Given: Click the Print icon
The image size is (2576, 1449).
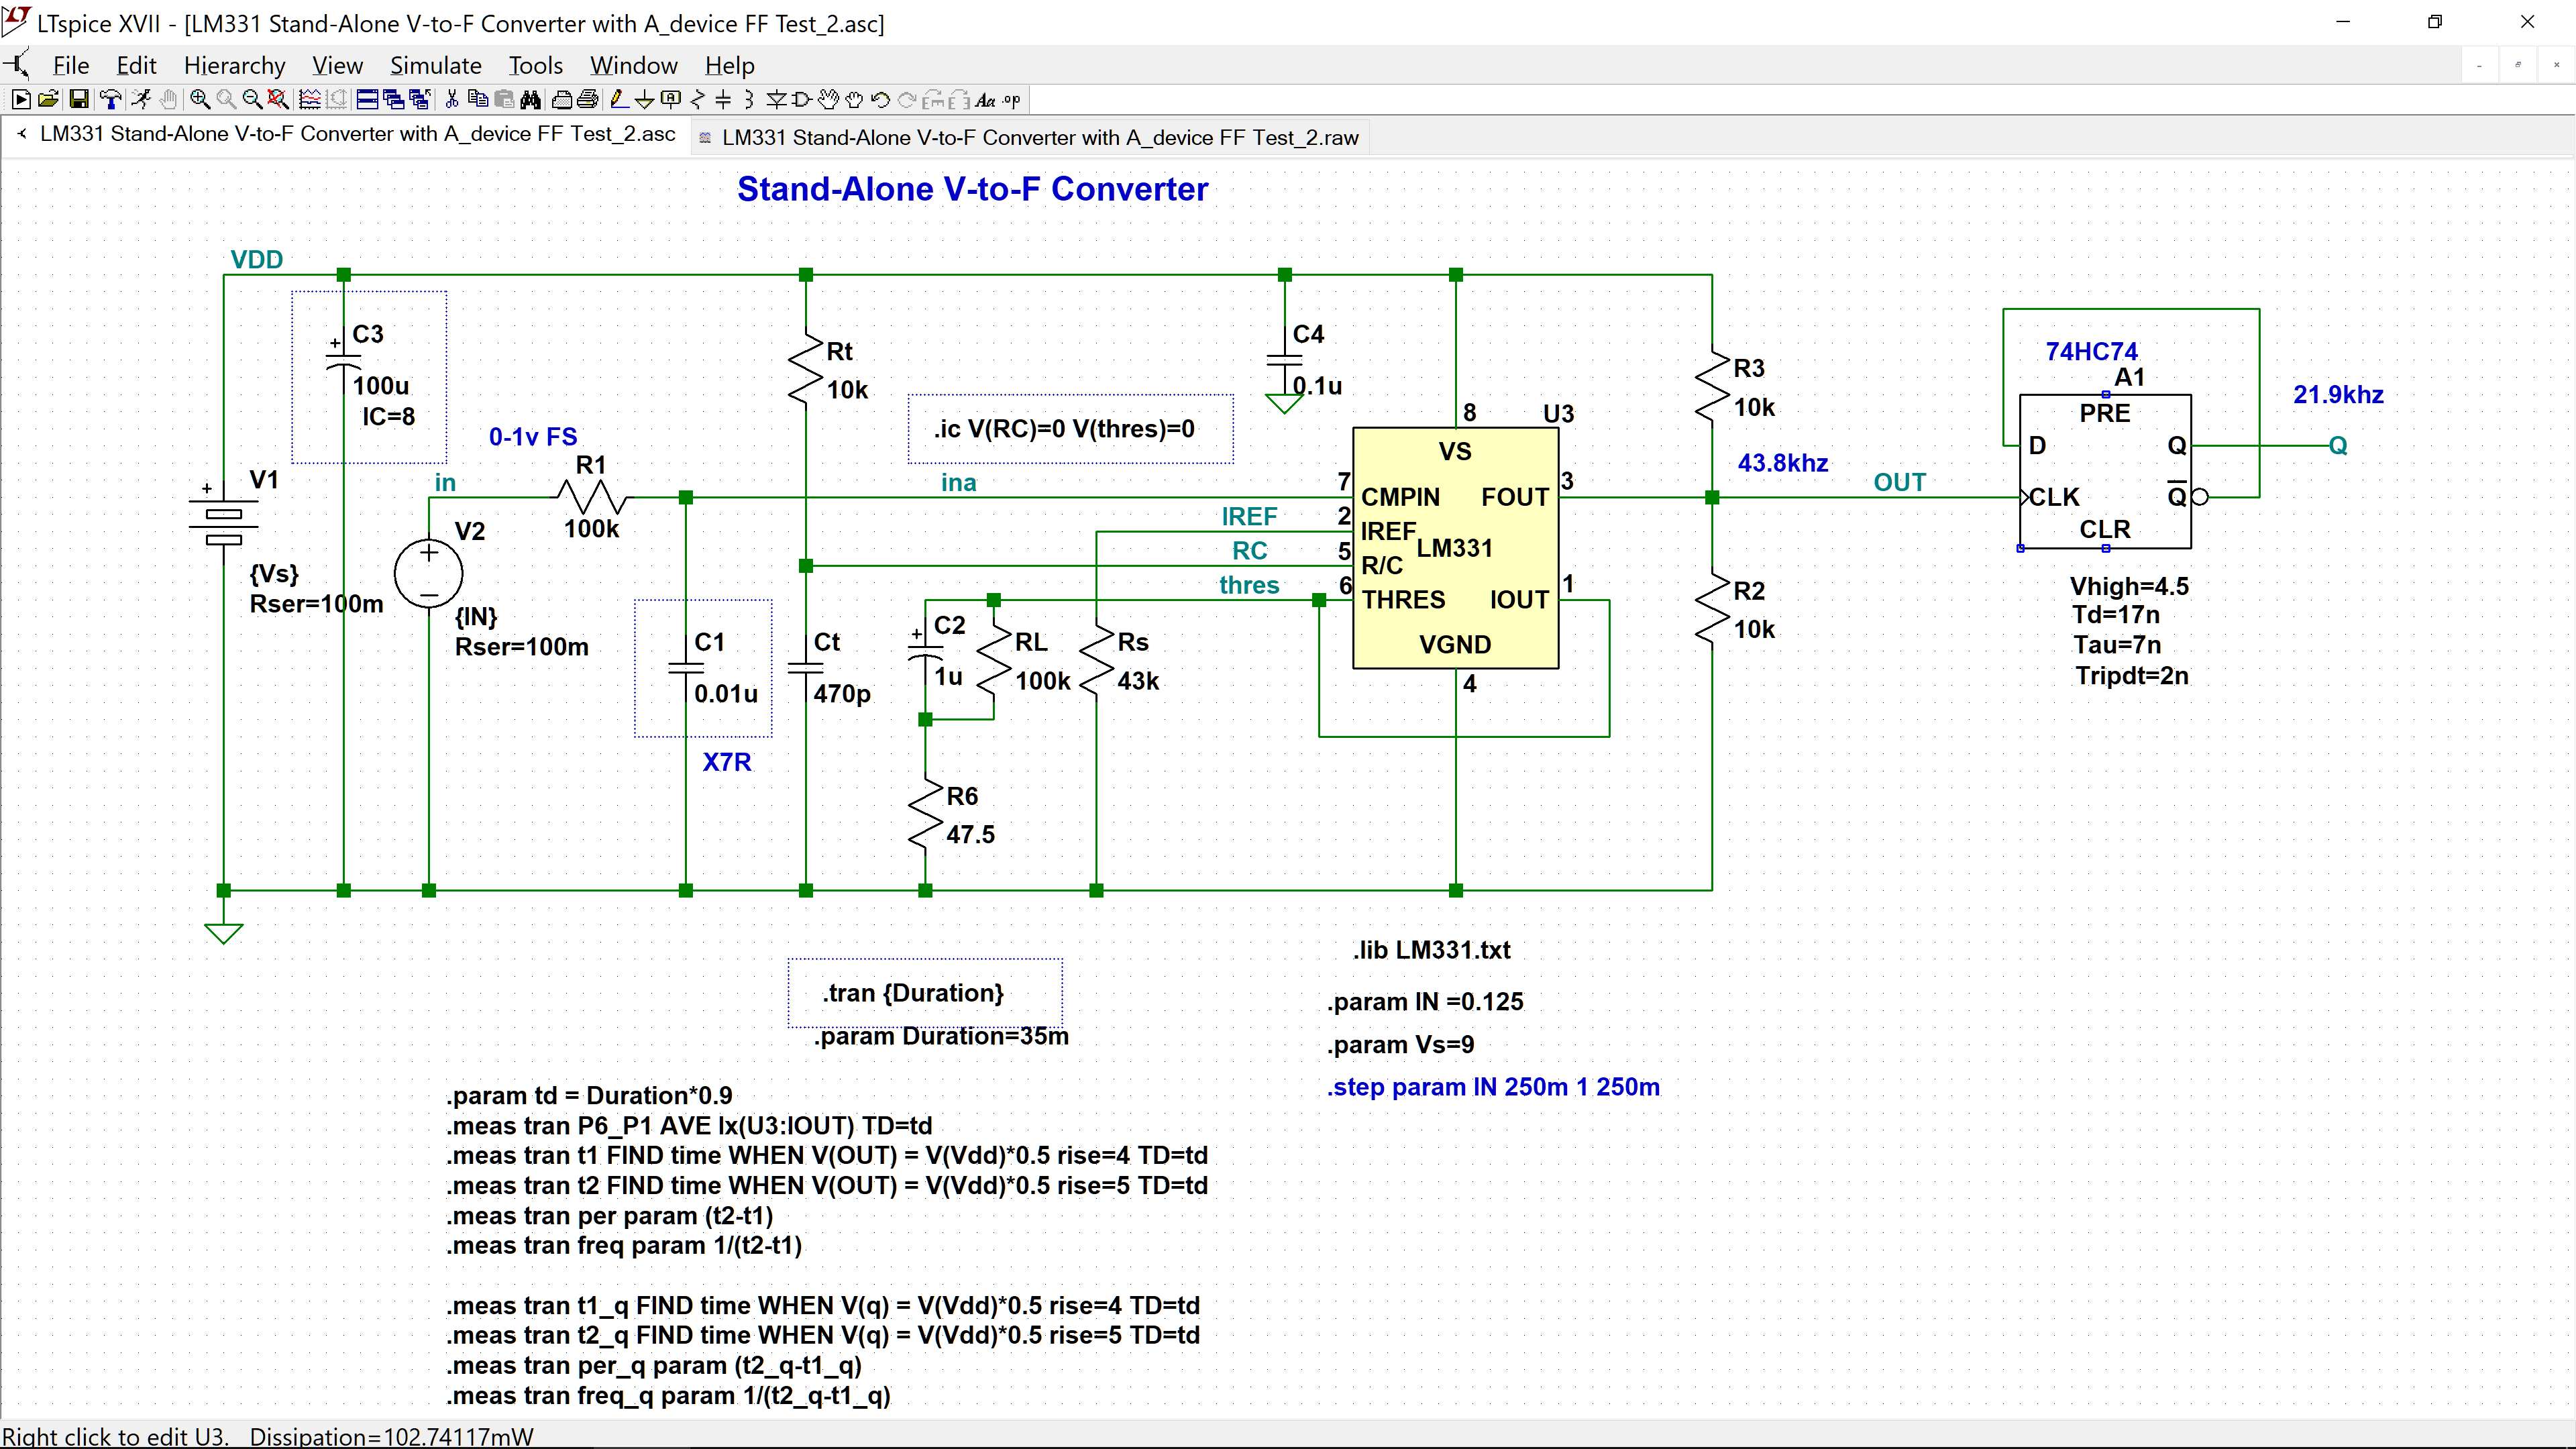Looking at the screenshot, I should click(x=588, y=100).
